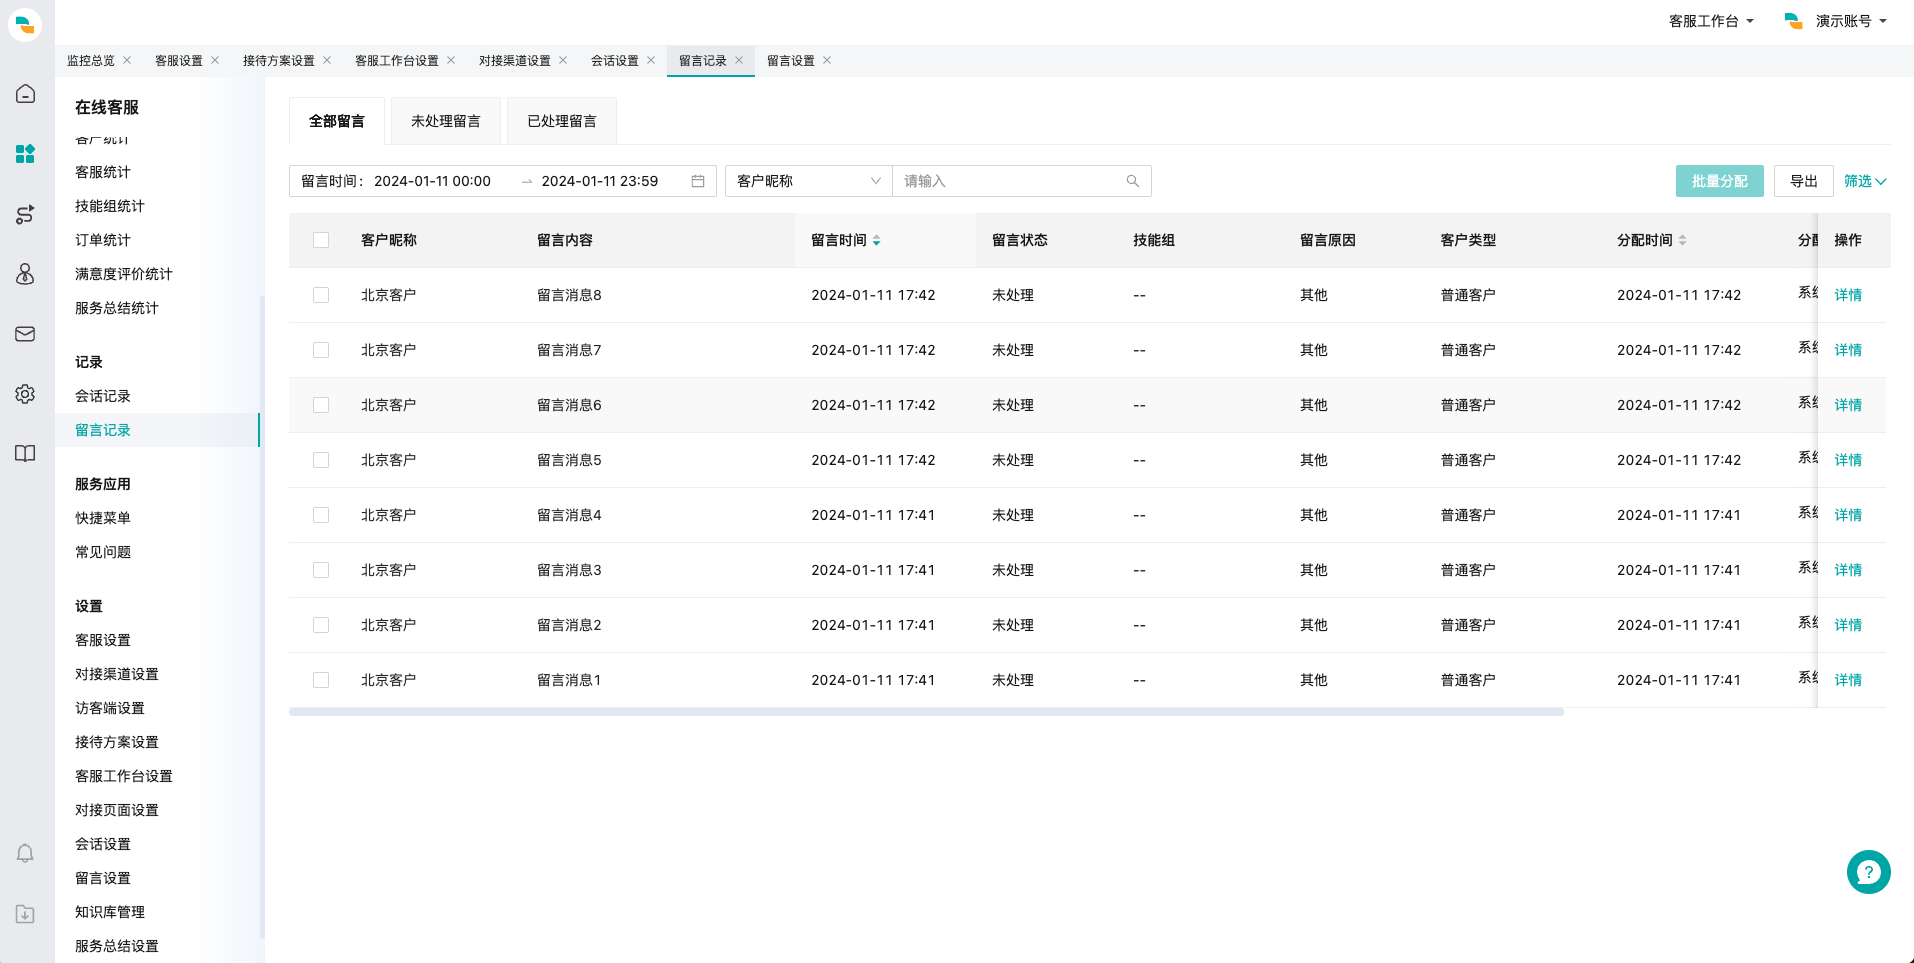Image resolution: width=1914 pixels, height=963 pixels.
Task: Click the start date 2024-01-11 00:00 field
Action: 432,181
